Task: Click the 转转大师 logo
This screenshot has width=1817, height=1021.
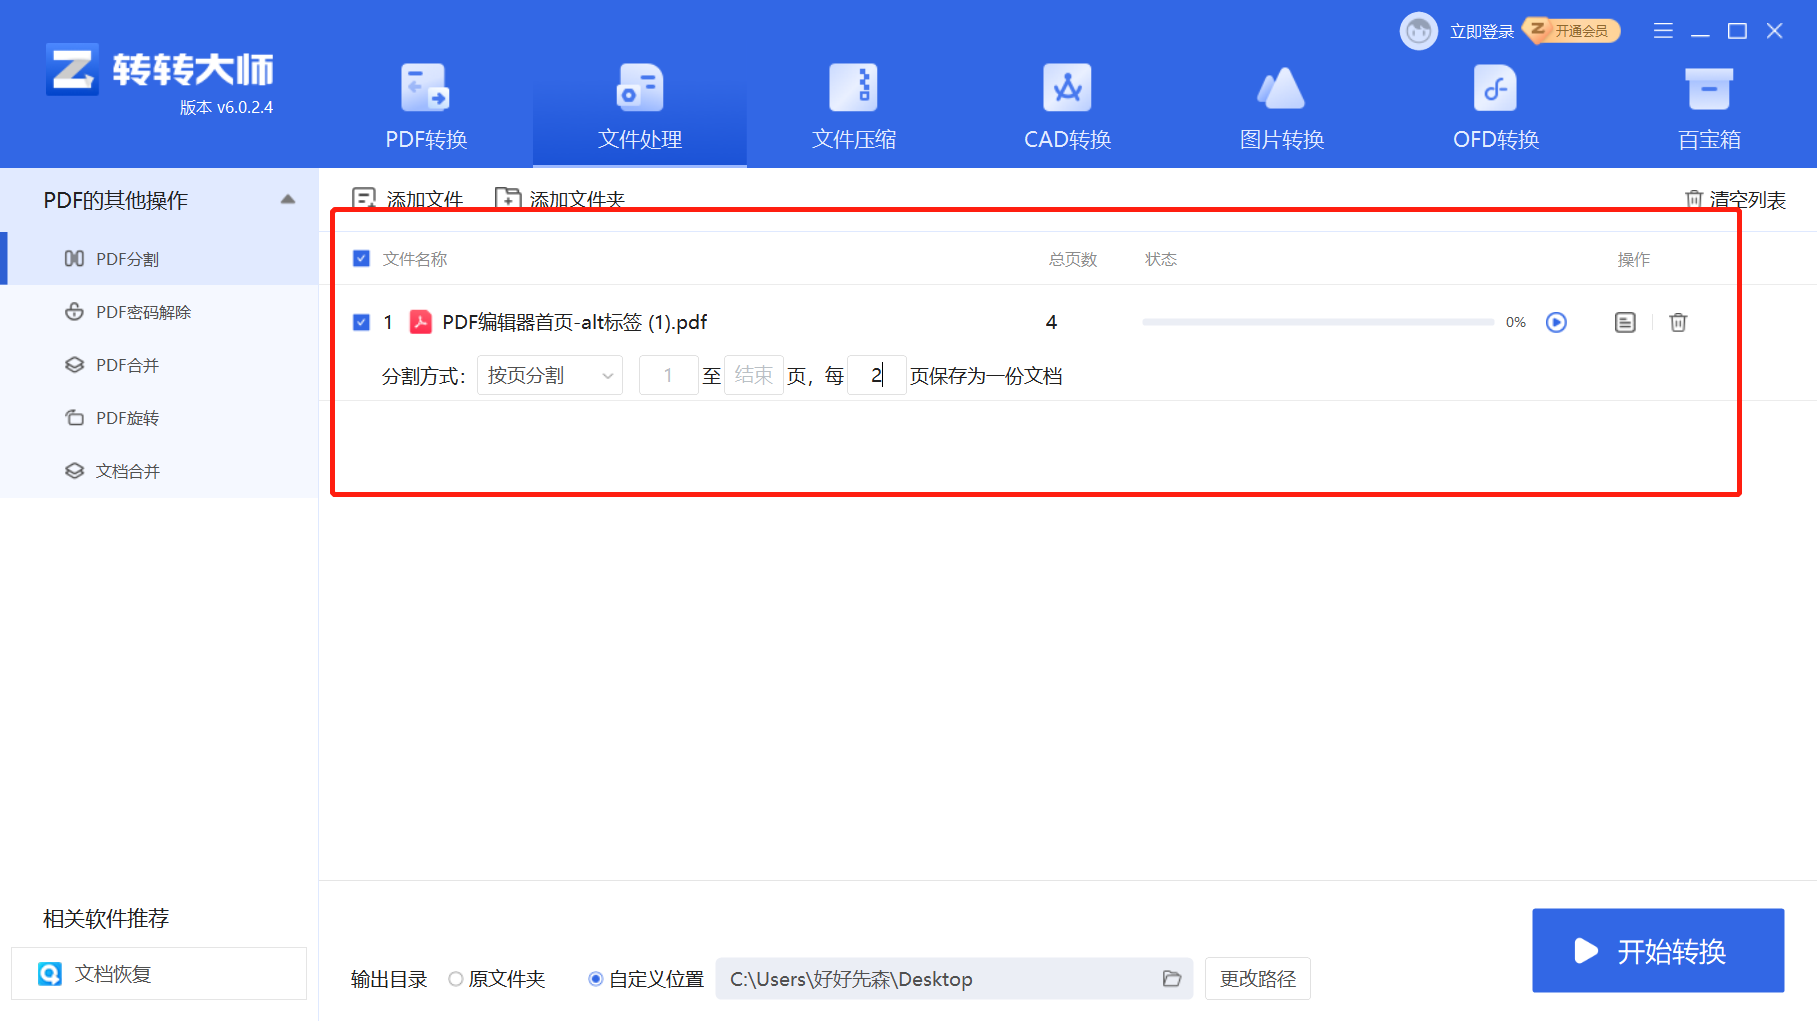Action: [160, 70]
